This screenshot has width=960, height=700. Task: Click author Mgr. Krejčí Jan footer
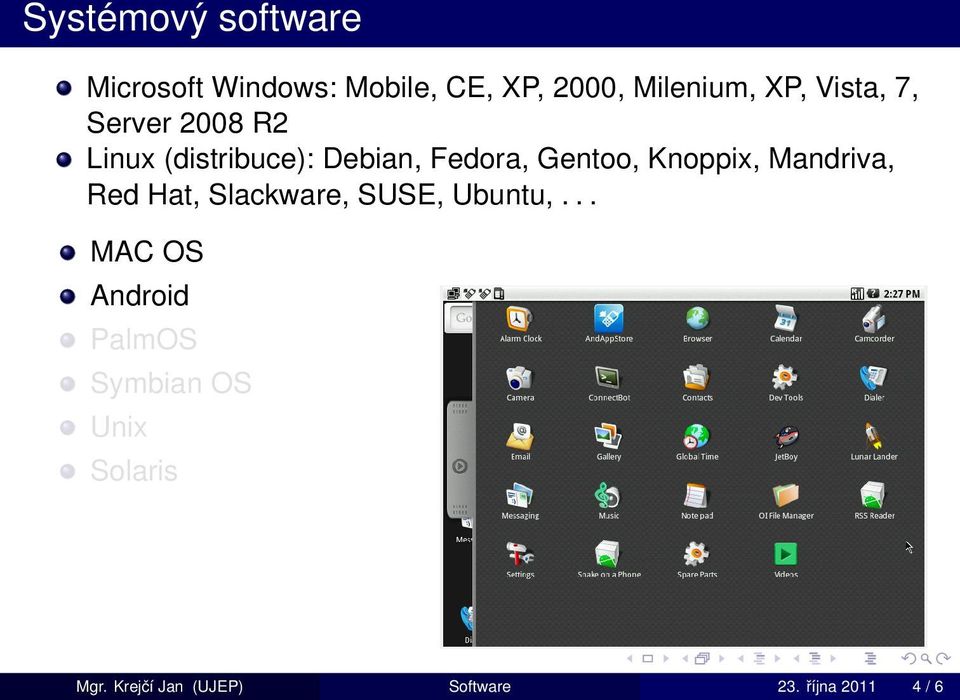[159, 686]
